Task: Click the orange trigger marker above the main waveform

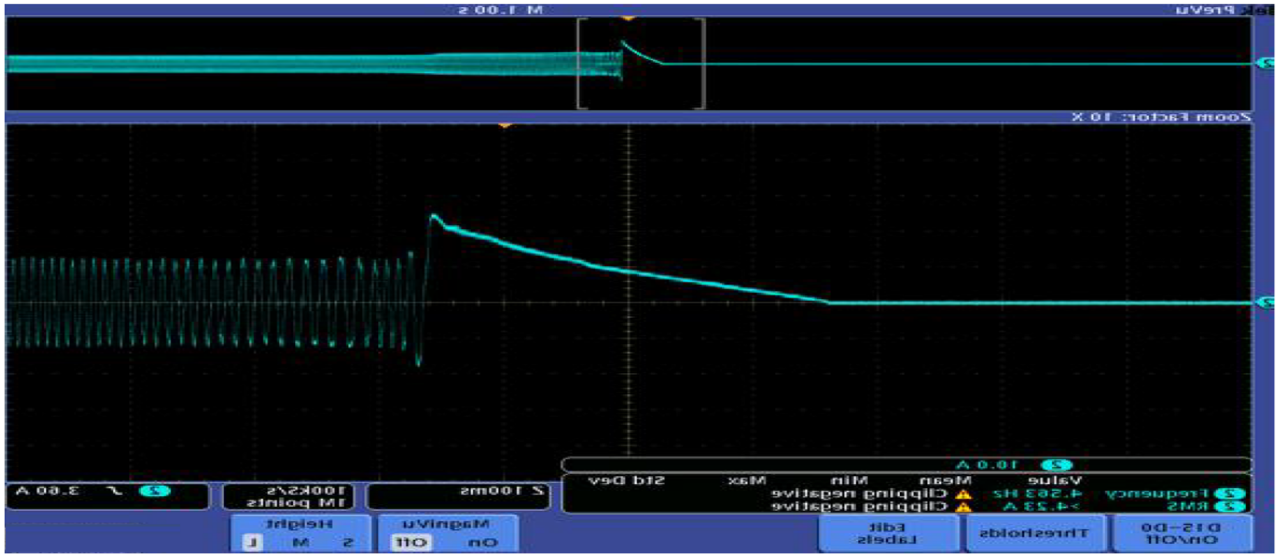Action: click(505, 125)
